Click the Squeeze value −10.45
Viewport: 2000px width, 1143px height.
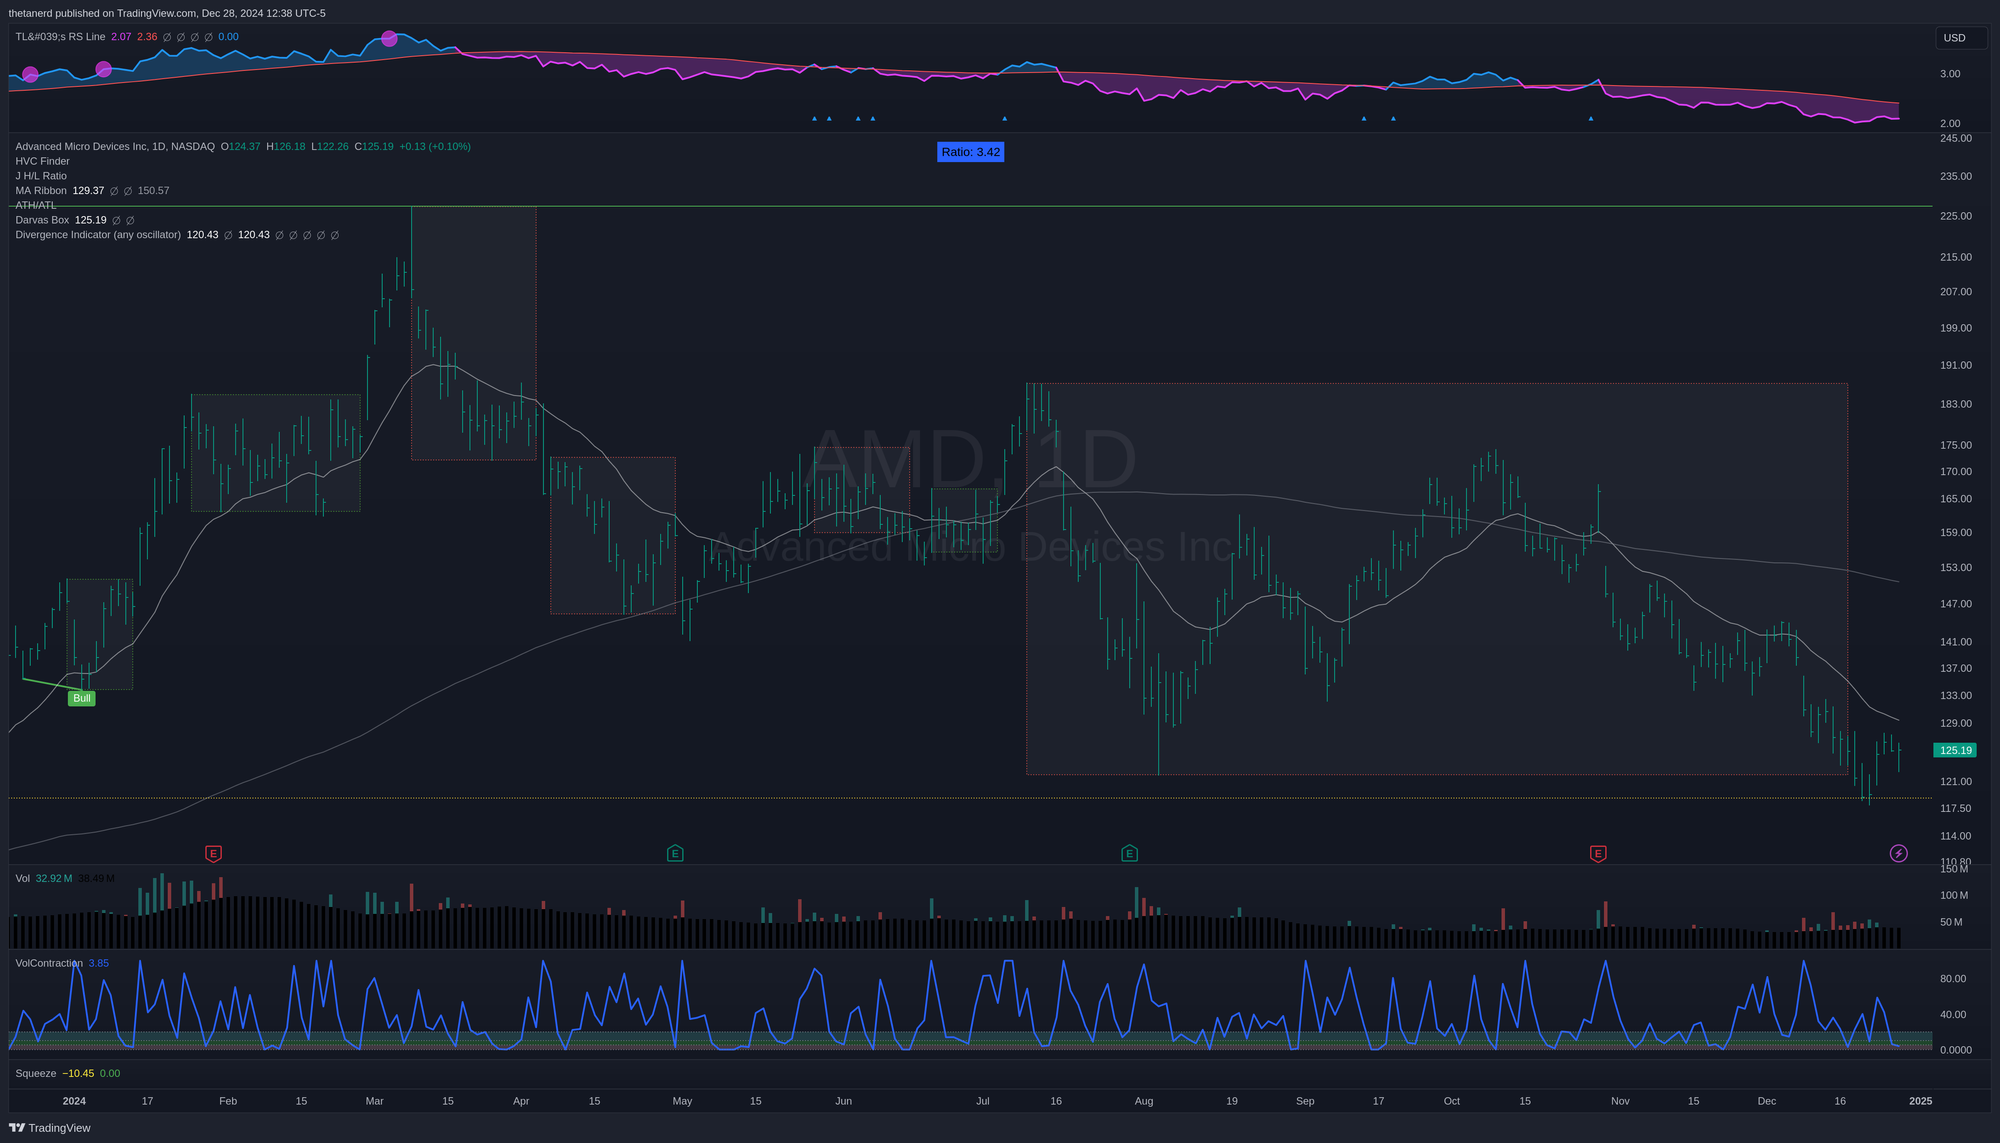click(78, 1073)
